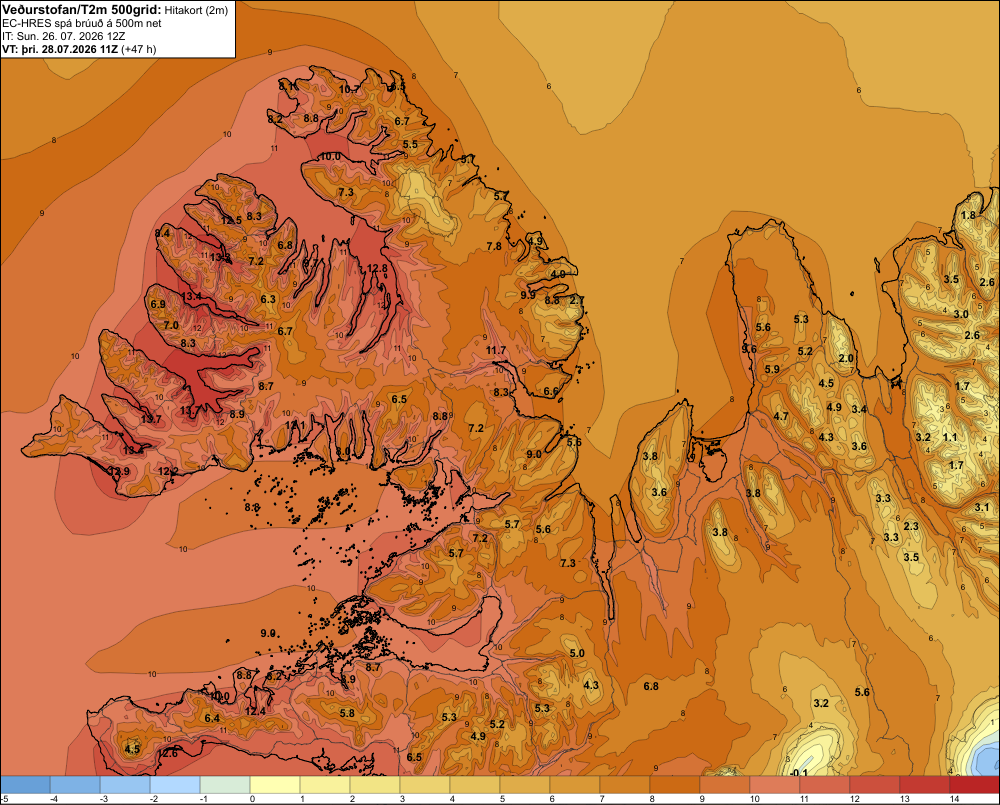Viewport: 1000px width, 805px height.
Task: Click the 1.8 temperature label
Action: coord(968,215)
